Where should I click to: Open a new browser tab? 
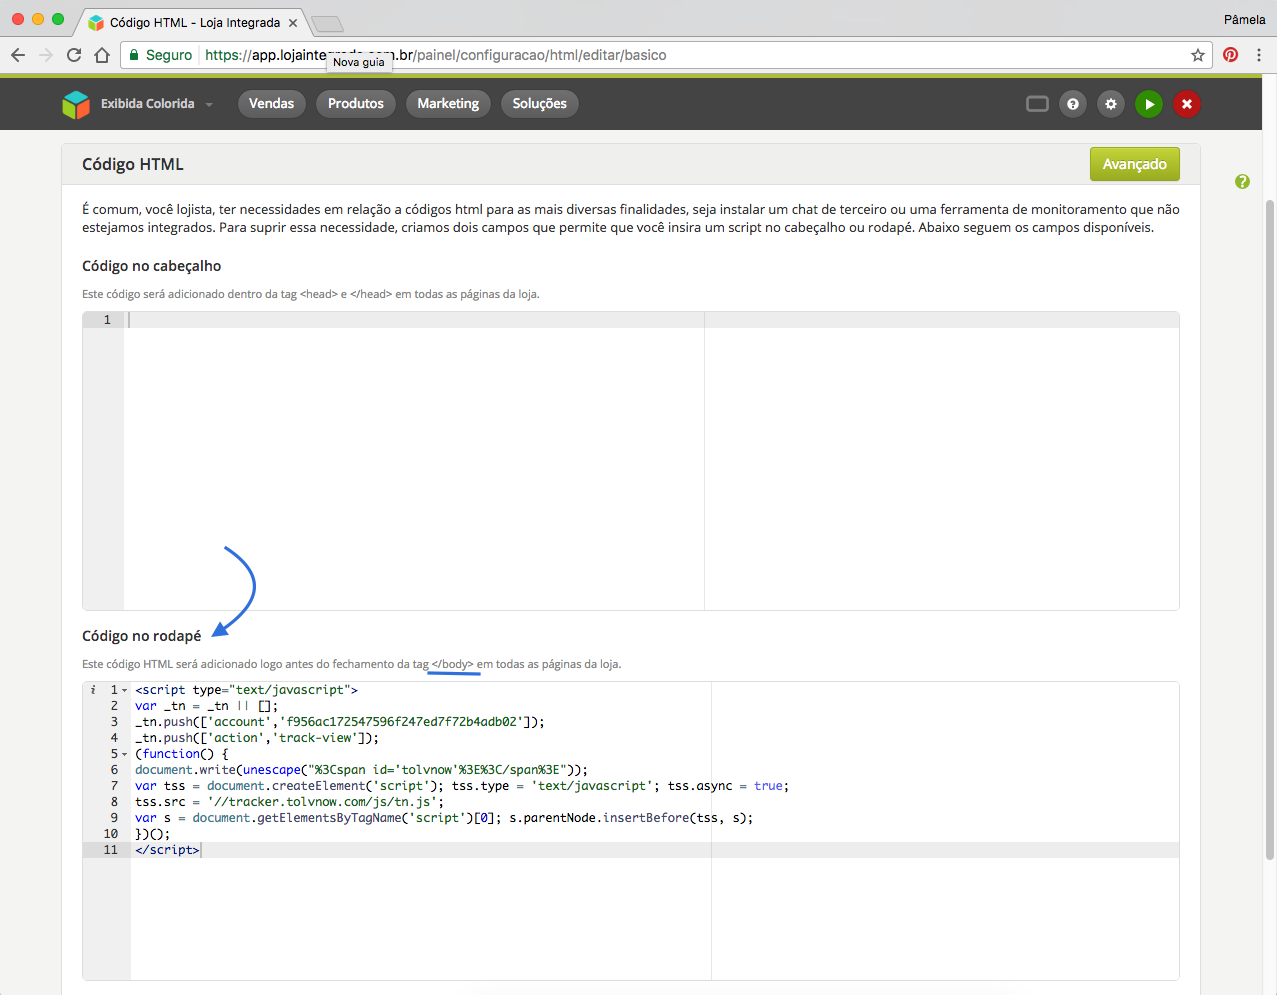click(327, 24)
